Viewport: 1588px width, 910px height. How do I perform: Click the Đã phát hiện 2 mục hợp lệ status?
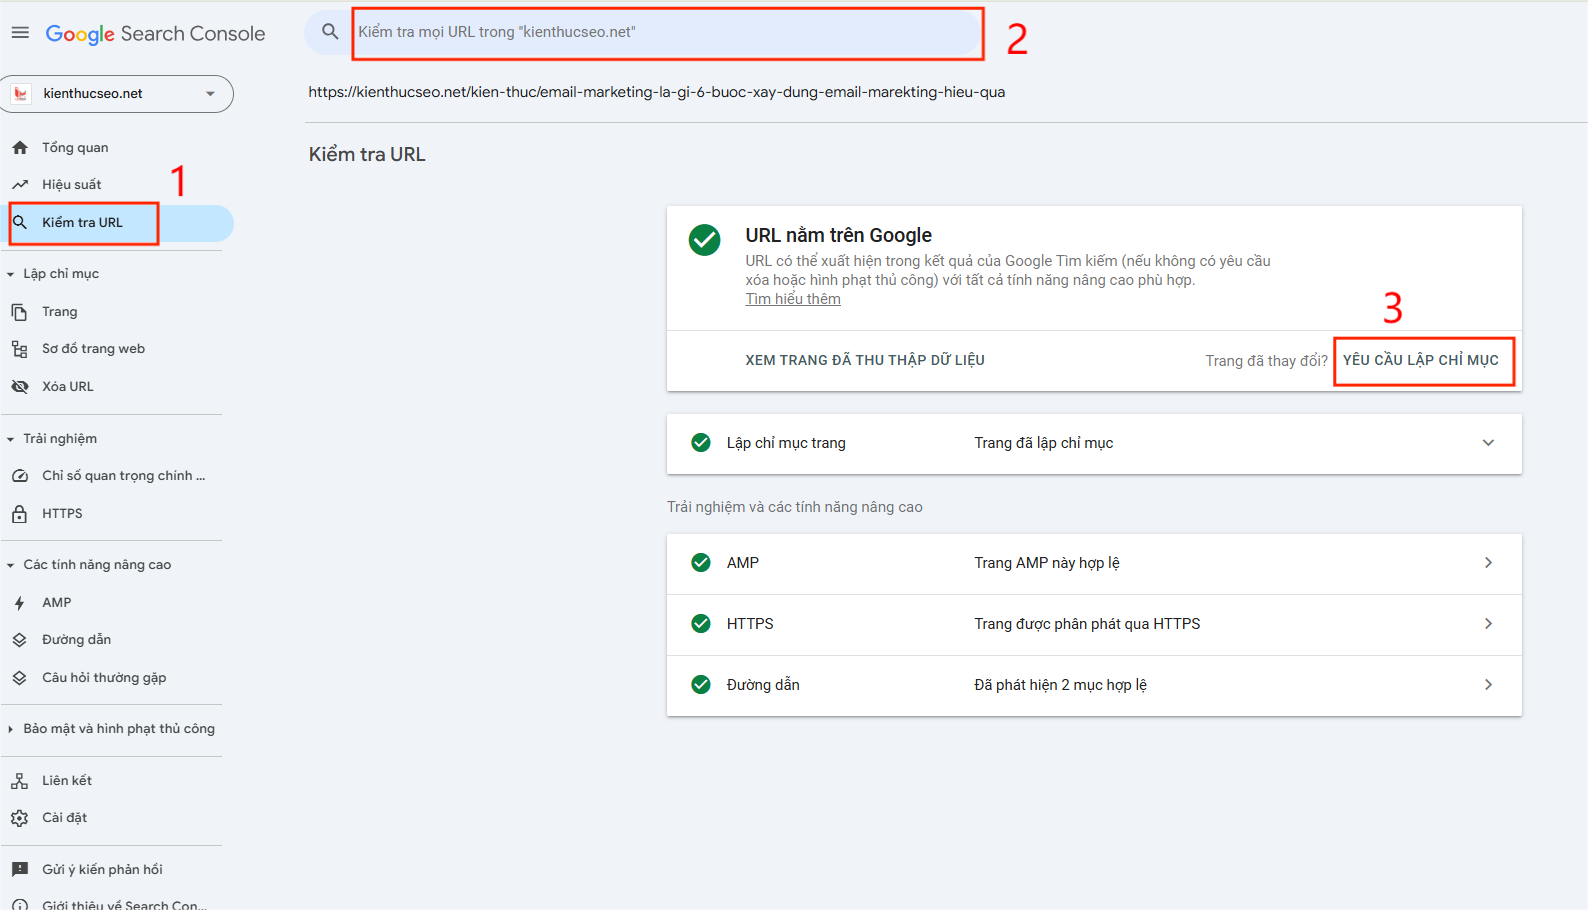pos(1060,685)
